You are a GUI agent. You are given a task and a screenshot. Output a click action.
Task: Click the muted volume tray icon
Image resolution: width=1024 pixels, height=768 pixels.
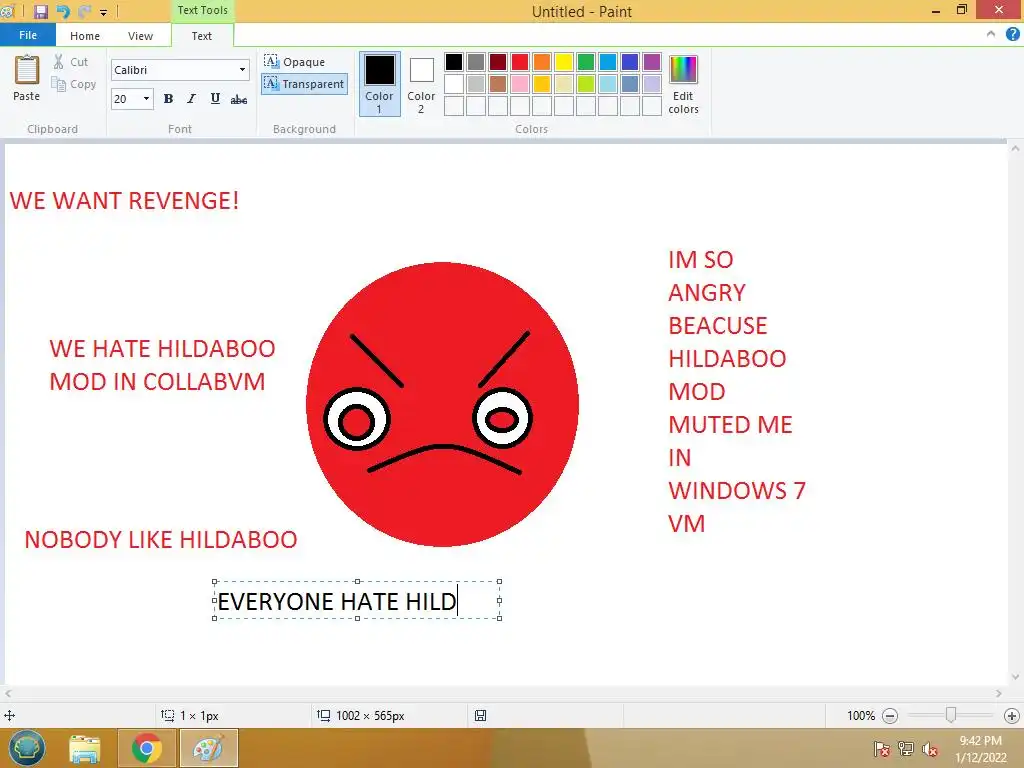coord(930,749)
